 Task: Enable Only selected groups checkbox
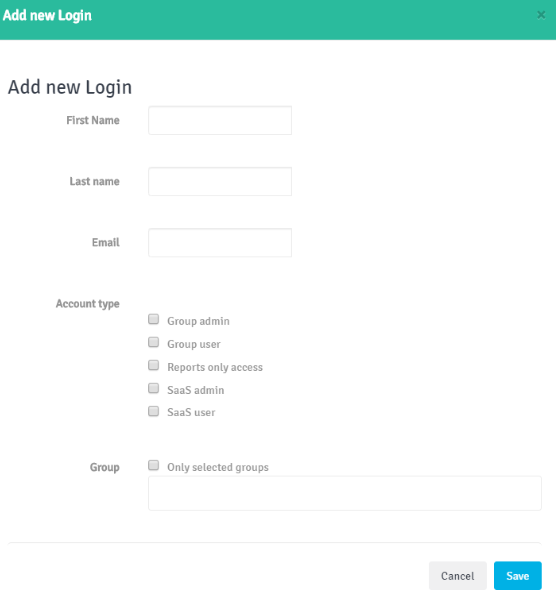click(154, 465)
